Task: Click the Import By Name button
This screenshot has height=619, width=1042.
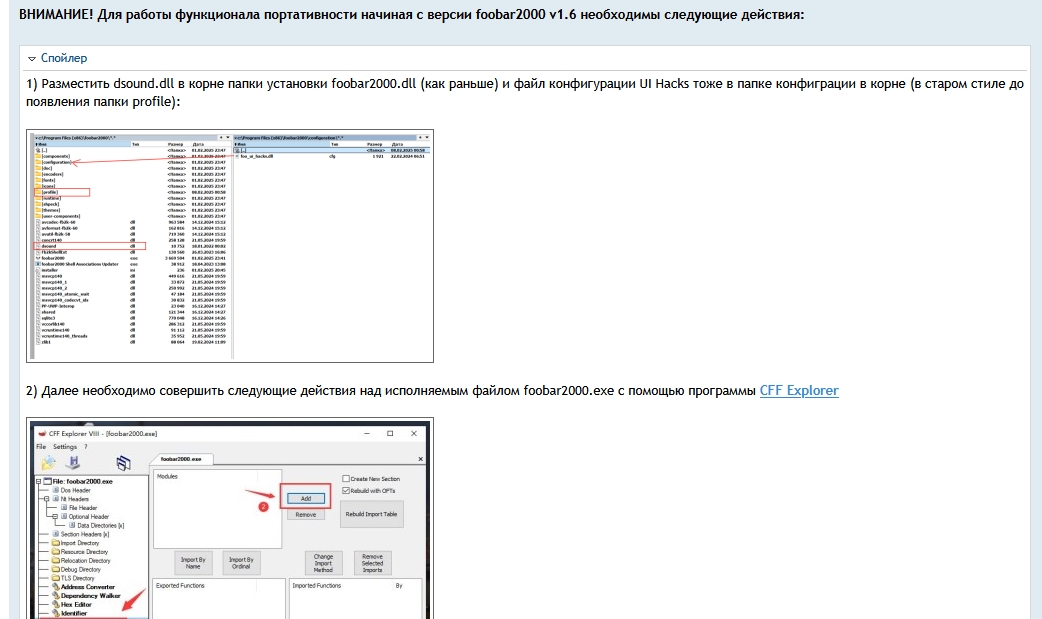Action: click(x=193, y=563)
